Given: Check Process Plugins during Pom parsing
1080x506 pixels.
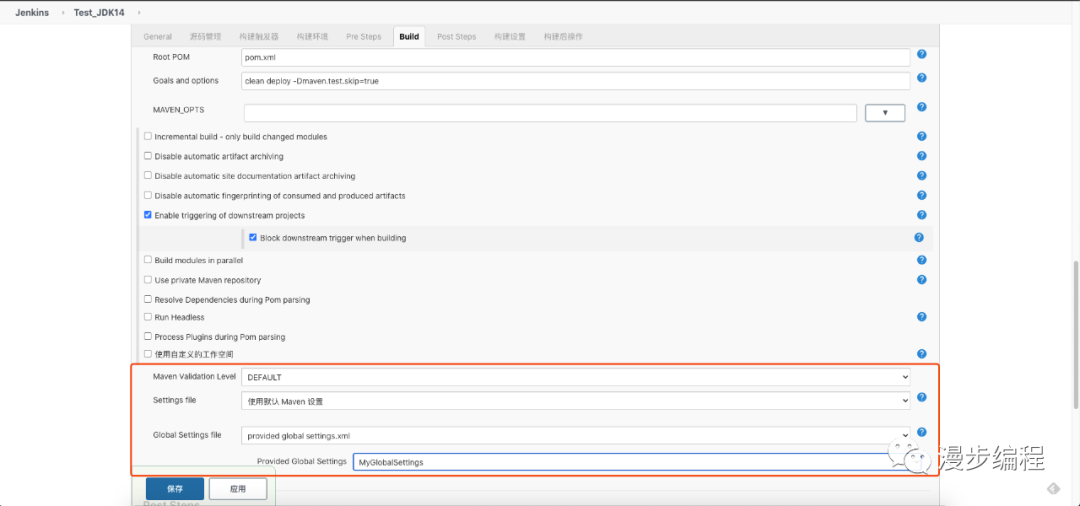Looking at the screenshot, I should click(148, 337).
